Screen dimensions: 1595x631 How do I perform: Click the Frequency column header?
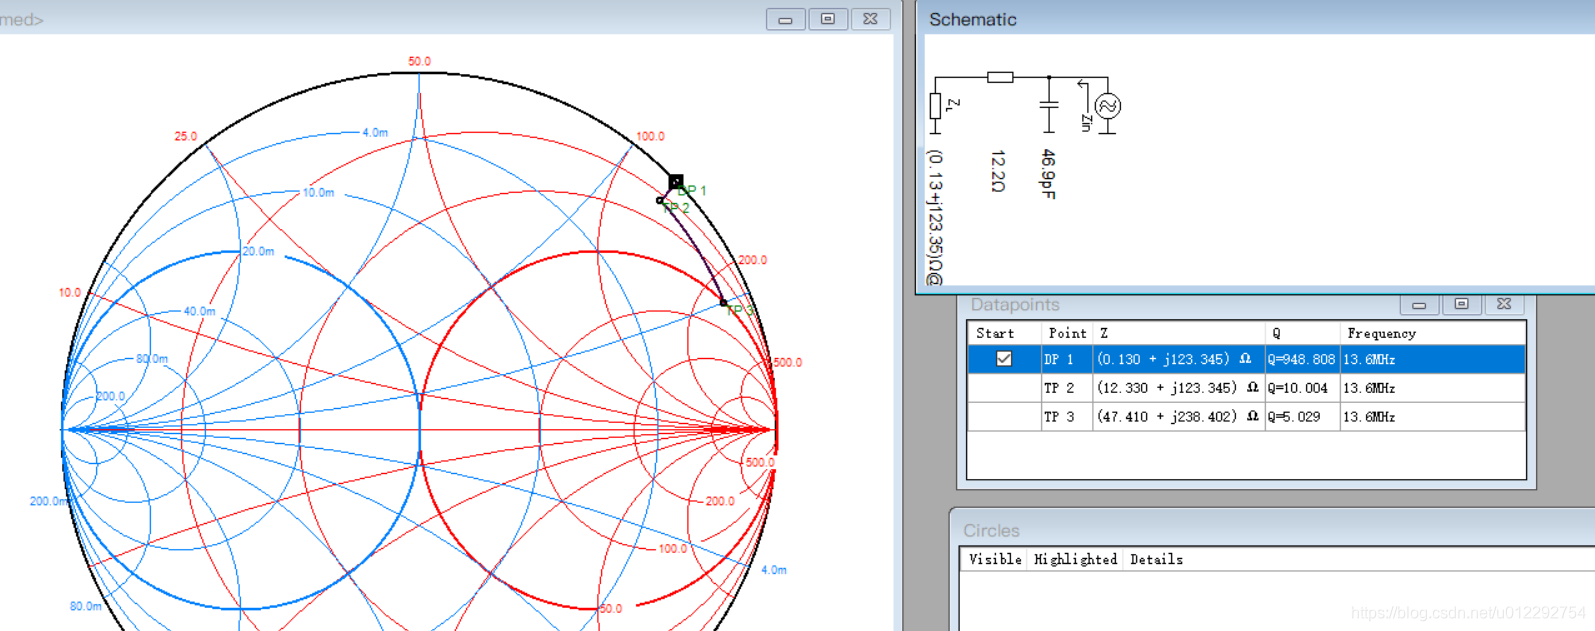(1433, 333)
